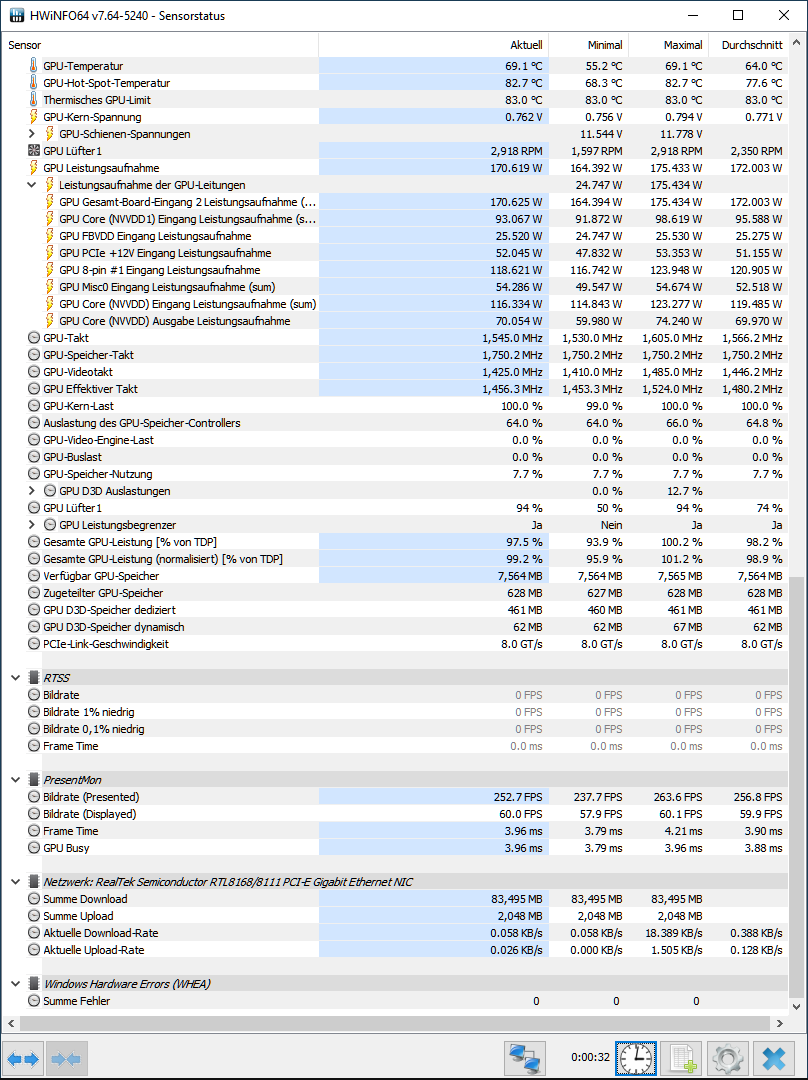Expand GPU-Schienen-Spannungen group
Viewport: 808px width, 1080px height.
pyautogui.click(x=32, y=134)
